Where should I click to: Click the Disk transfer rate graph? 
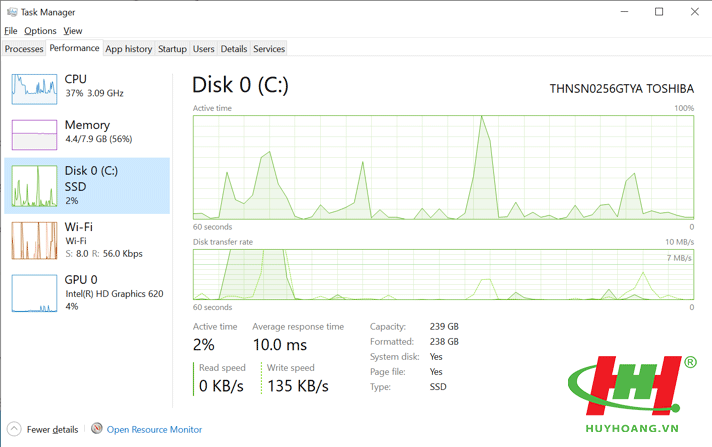click(x=443, y=274)
